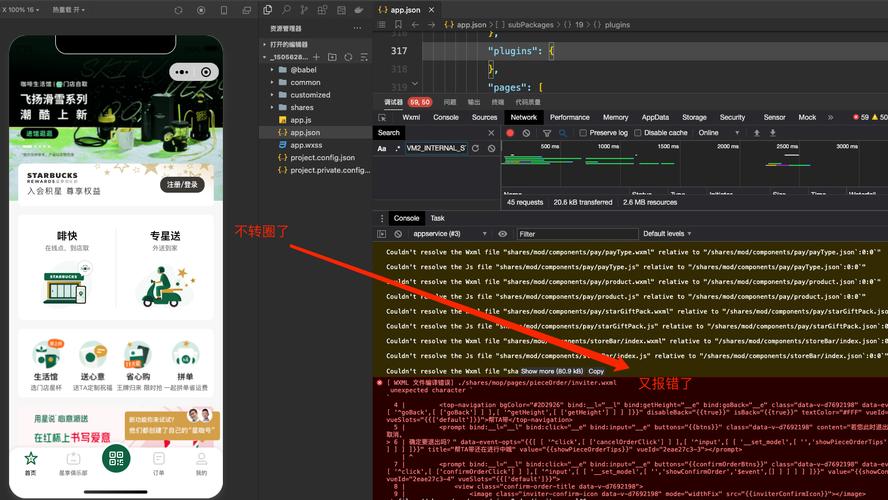Click the Network record button (red dot)
The image size is (888, 500).
pos(510,132)
